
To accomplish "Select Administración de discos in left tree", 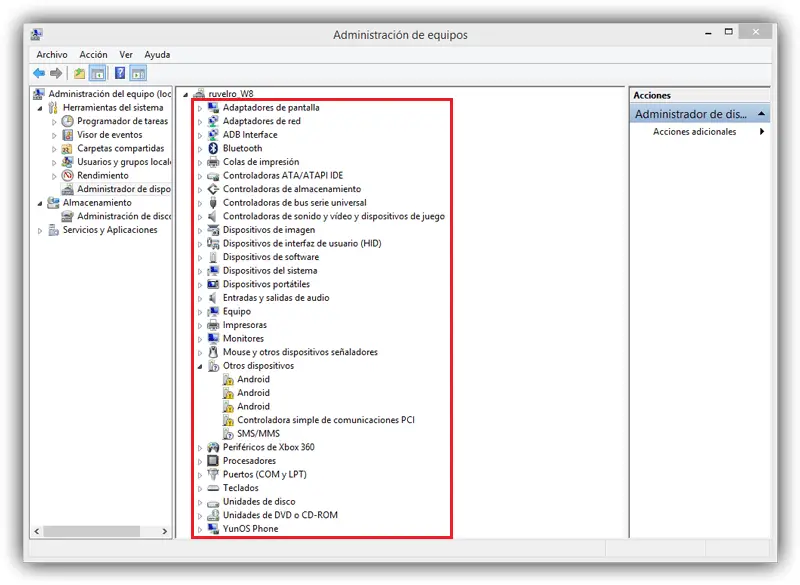I will pyautogui.click(x=124, y=216).
